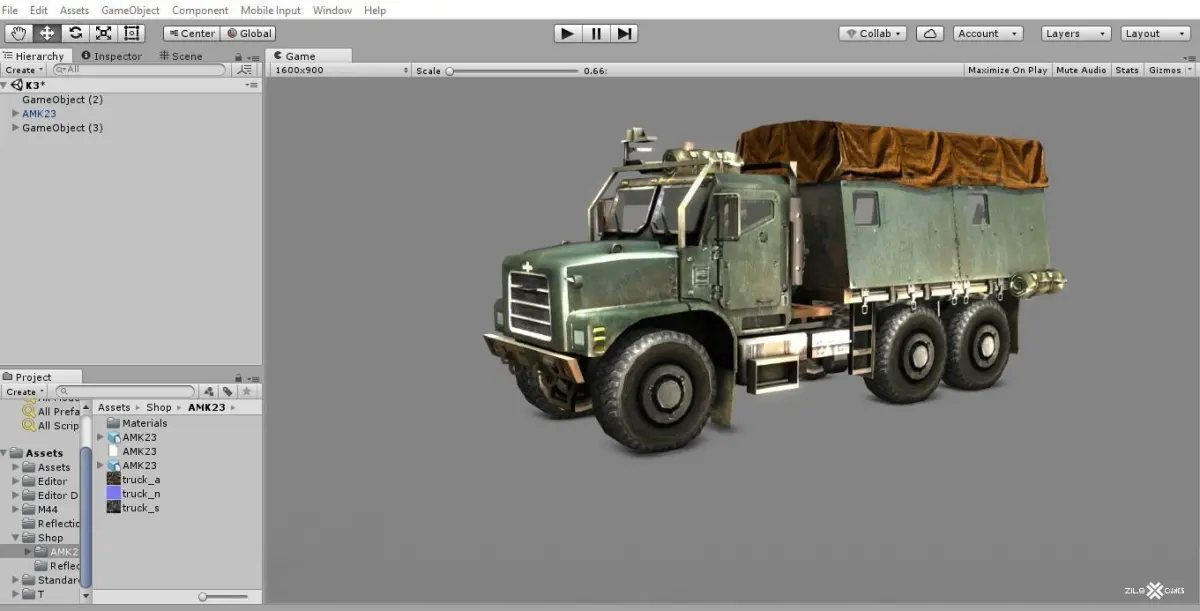Screen dimensions: 1200x611
Task: Switch to the Scene tab
Action: tap(181, 56)
